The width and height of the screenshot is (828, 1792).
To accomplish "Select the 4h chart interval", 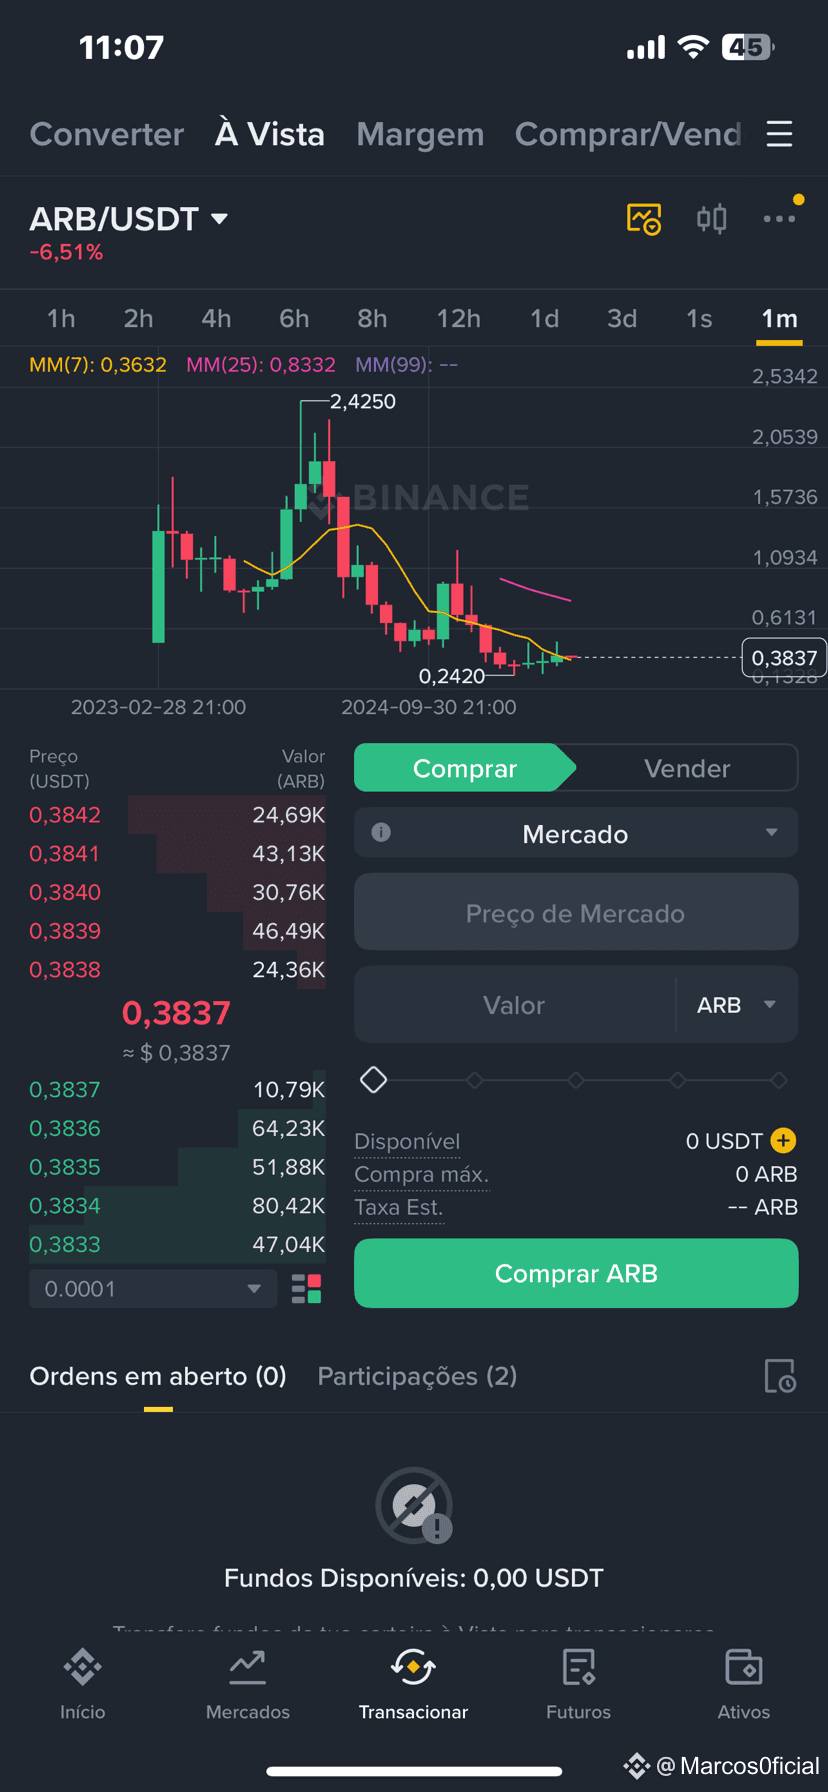I will pyautogui.click(x=216, y=318).
